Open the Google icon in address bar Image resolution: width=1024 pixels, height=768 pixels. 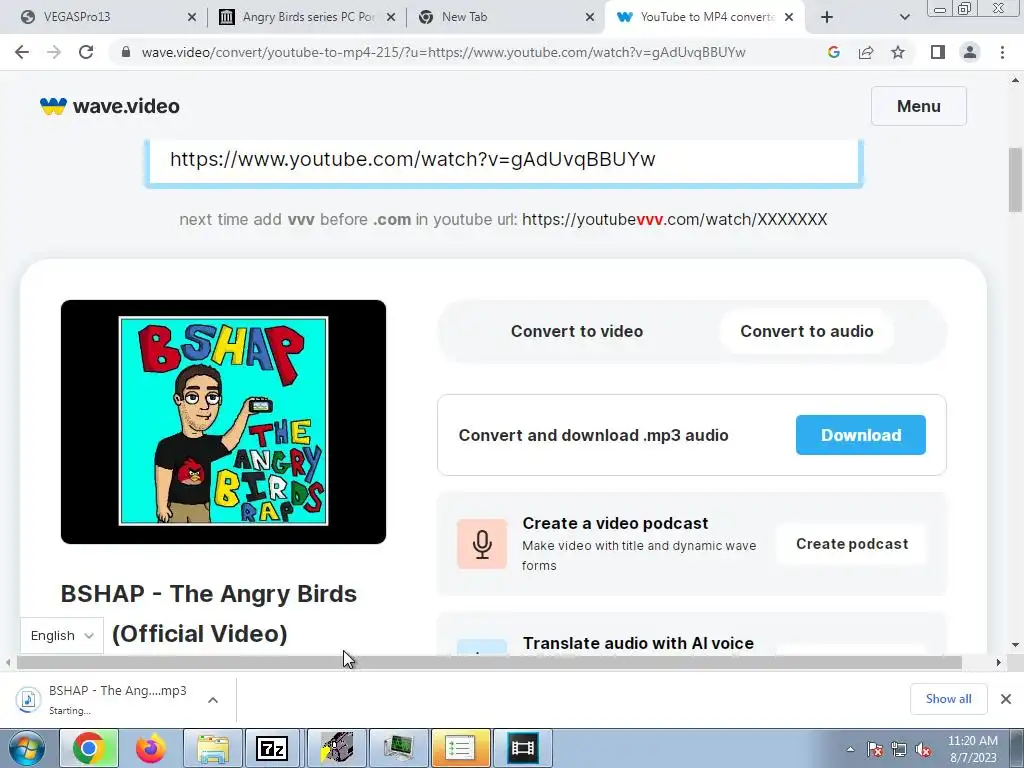pyautogui.click(x=833, y=52)
